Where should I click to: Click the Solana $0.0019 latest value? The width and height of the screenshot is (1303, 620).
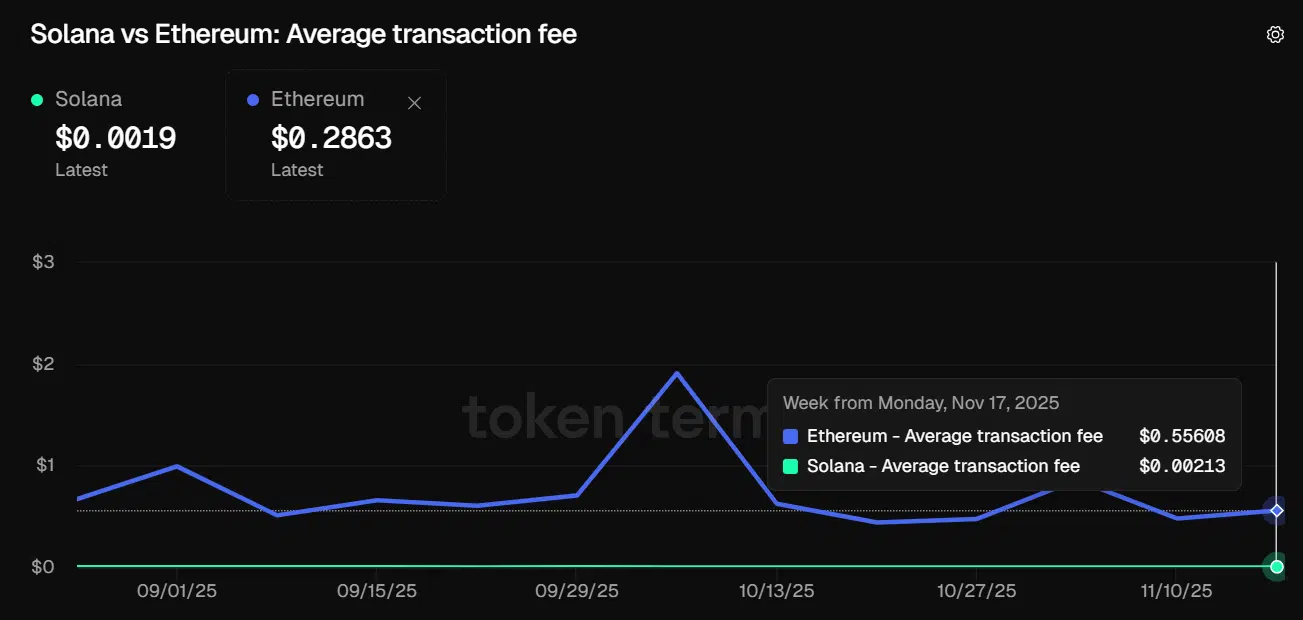coord(116,138)
